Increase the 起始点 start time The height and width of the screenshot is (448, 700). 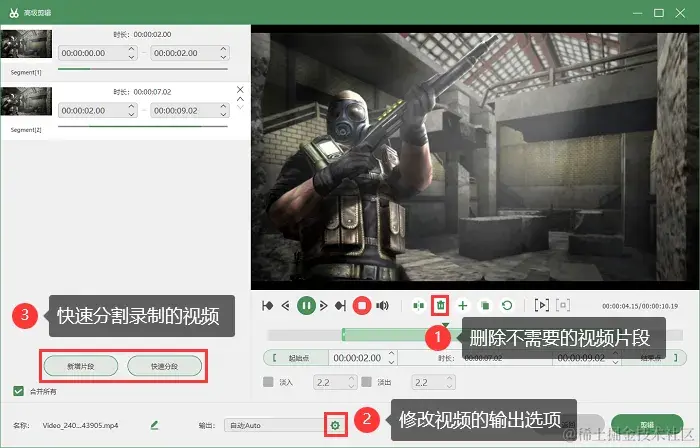[x=392, y=354]
